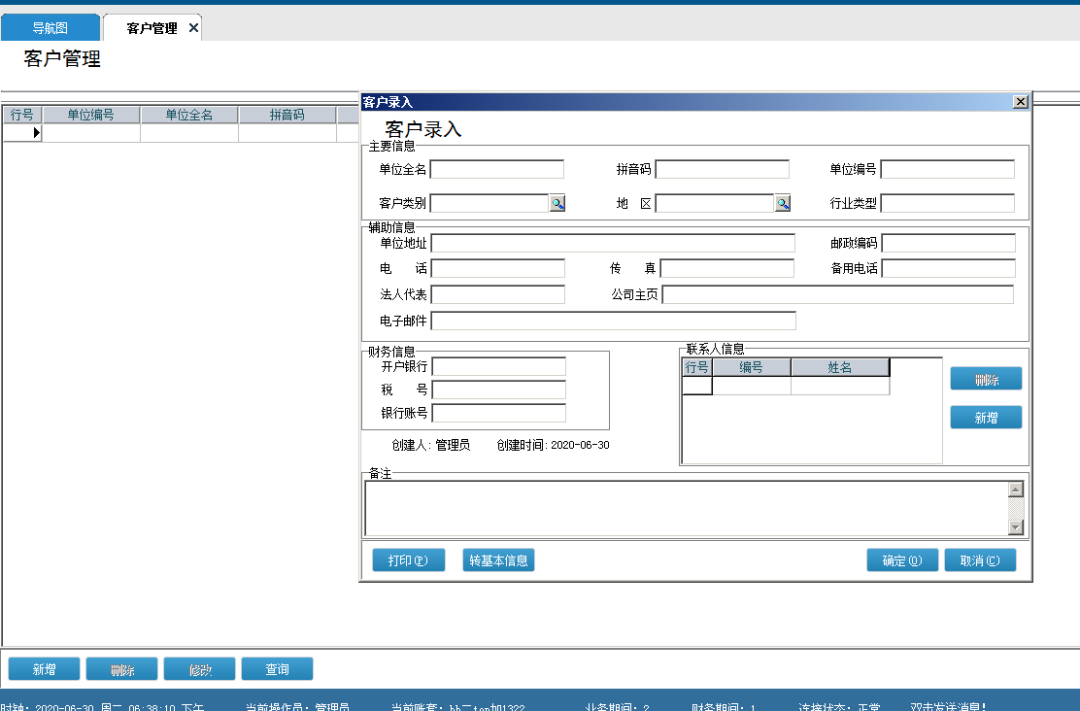Screen dimensions: 1080x711
Task: Click the 创建时间: 2020-06-30 text
Action: 553,445
